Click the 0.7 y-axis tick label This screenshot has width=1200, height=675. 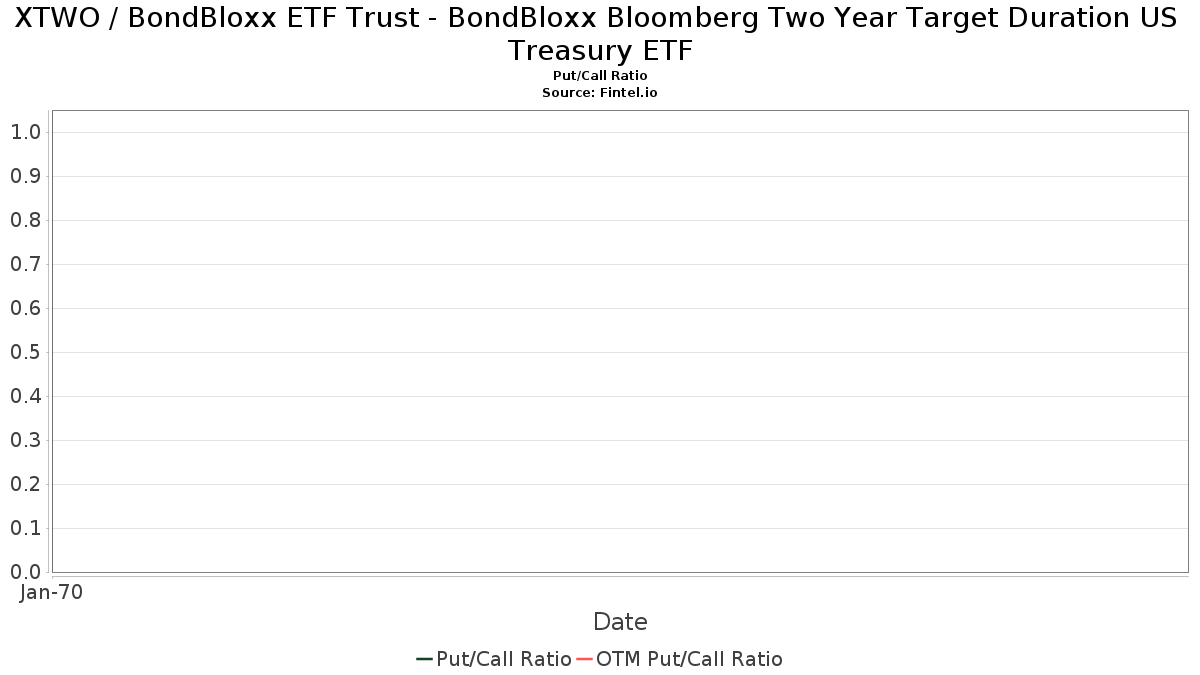coord(25,264)
